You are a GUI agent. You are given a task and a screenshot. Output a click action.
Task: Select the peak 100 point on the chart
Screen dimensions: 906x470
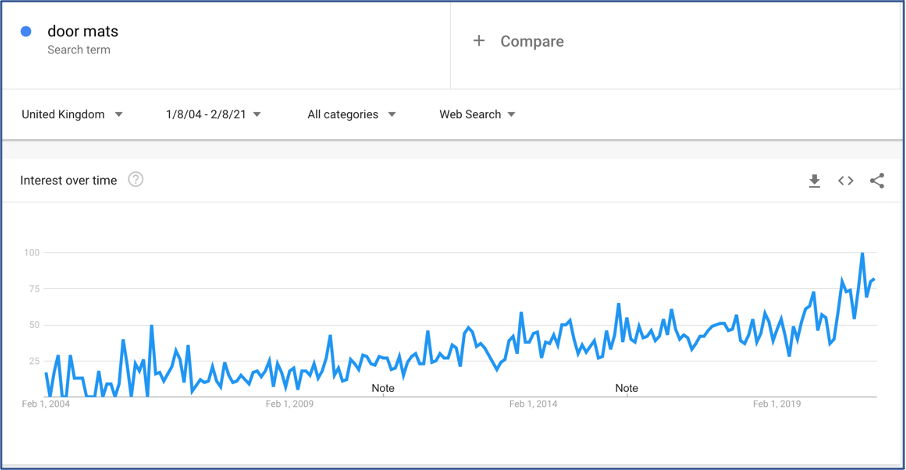coord(862,253)
